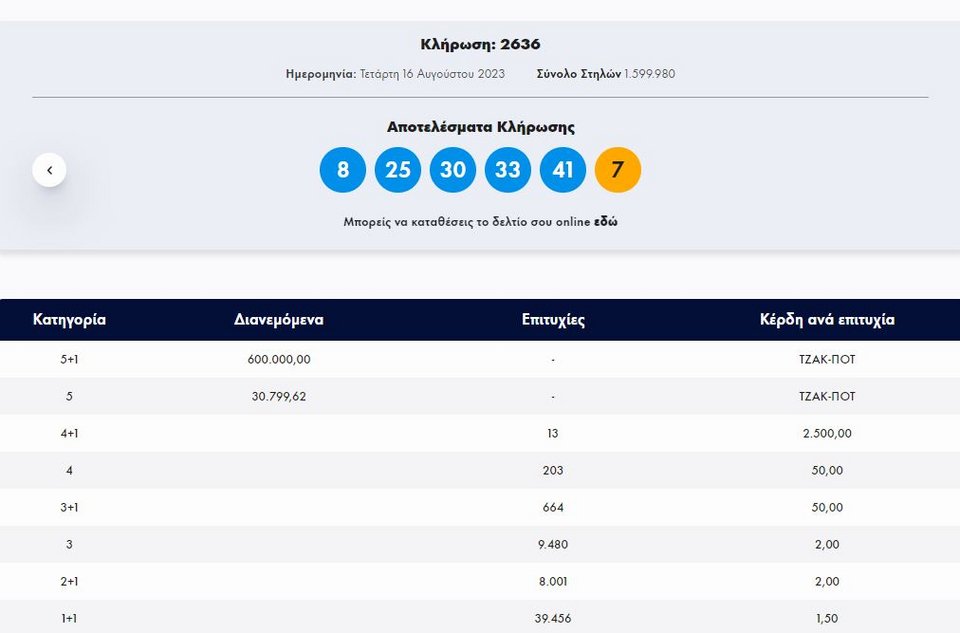This screenshot has height=633, width=960.
Task: Select the blue number 30 ball
Action: [453, 170]
